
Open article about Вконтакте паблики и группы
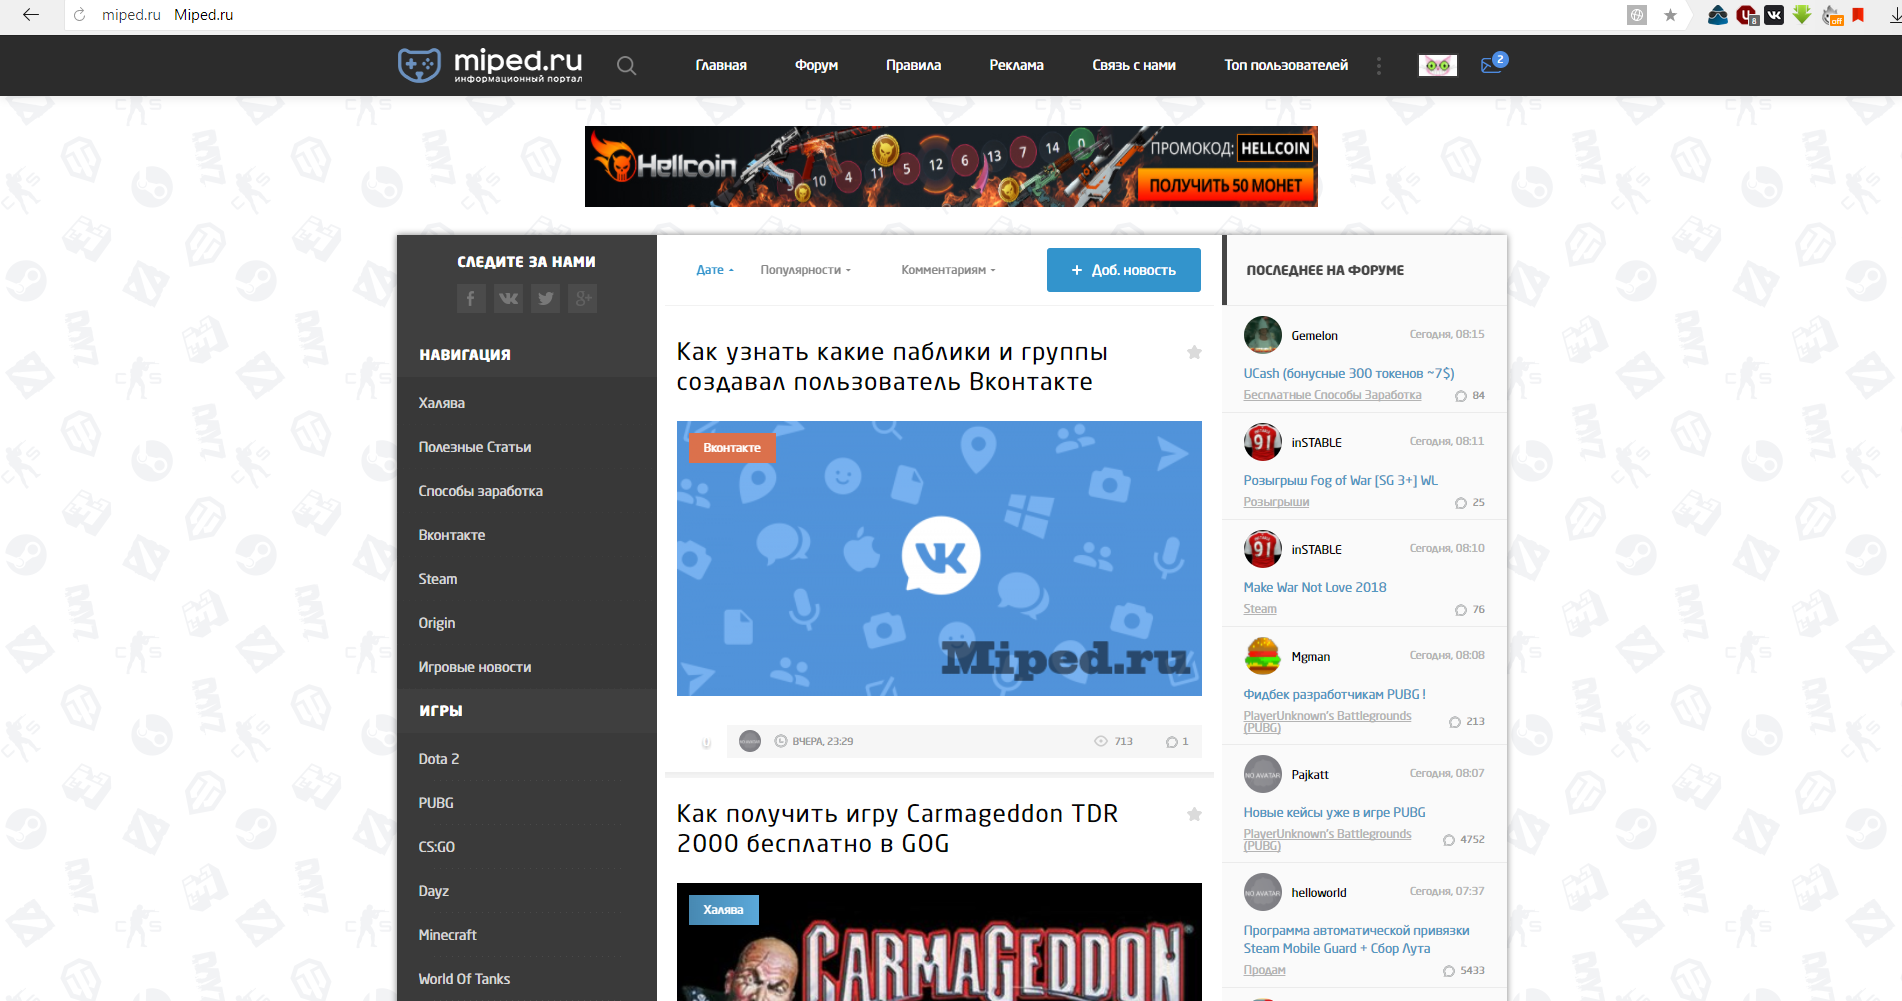[892, 367]
